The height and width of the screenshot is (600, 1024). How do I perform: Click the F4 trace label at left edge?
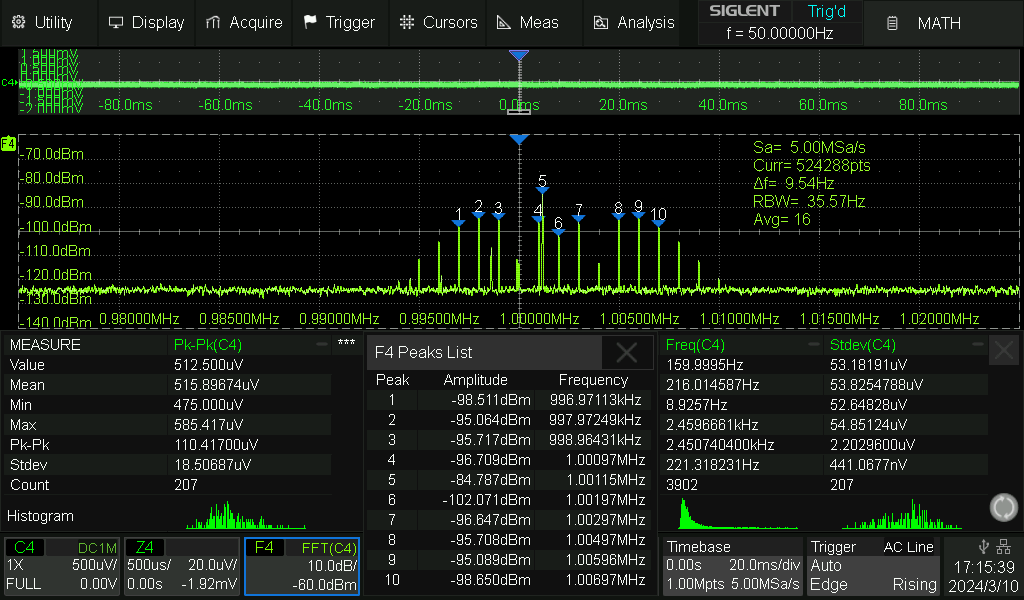(8, 145)
